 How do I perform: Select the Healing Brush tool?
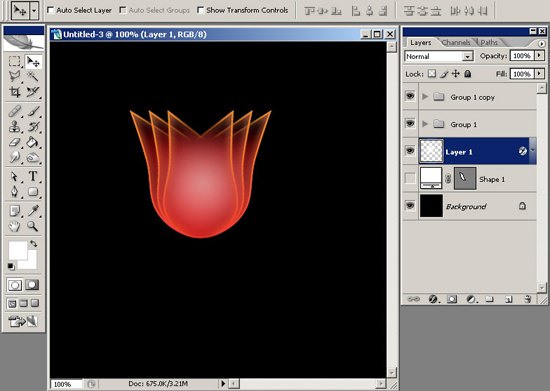coord(15,111)
